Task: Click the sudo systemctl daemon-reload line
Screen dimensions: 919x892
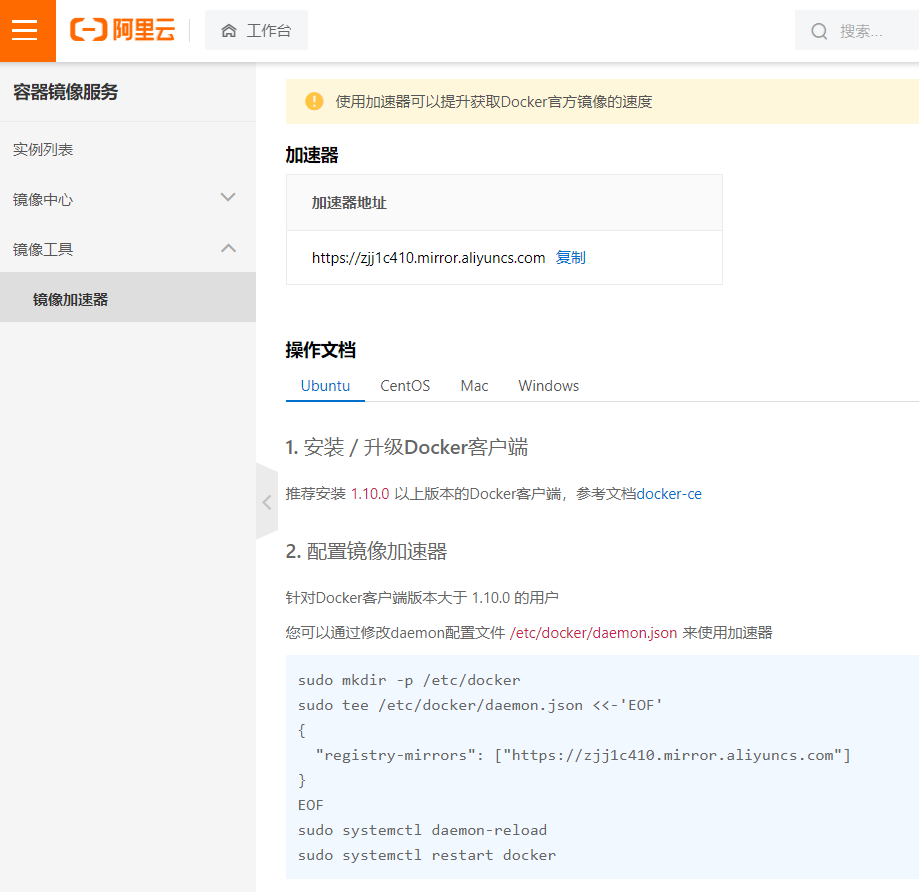Action: pyautogui.click(x=422, y=830)
